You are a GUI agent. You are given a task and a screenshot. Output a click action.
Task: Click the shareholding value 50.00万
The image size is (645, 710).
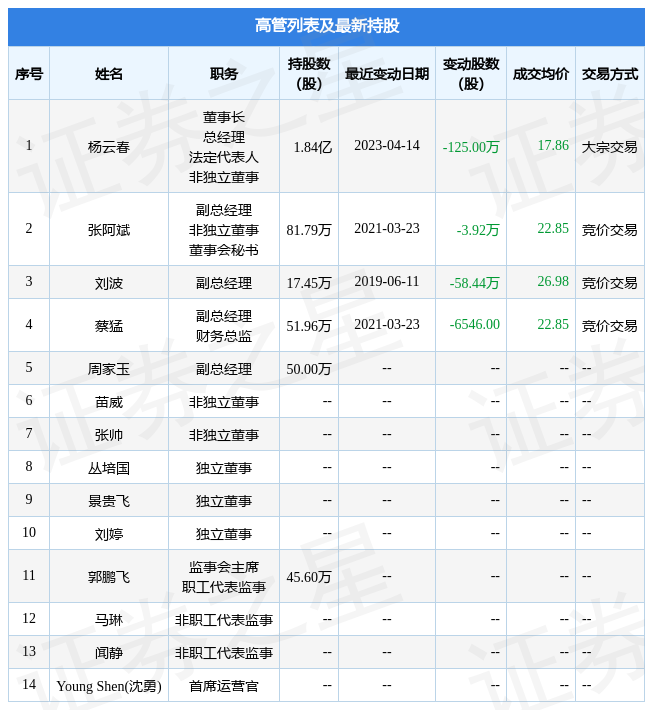tap(309, 369)
